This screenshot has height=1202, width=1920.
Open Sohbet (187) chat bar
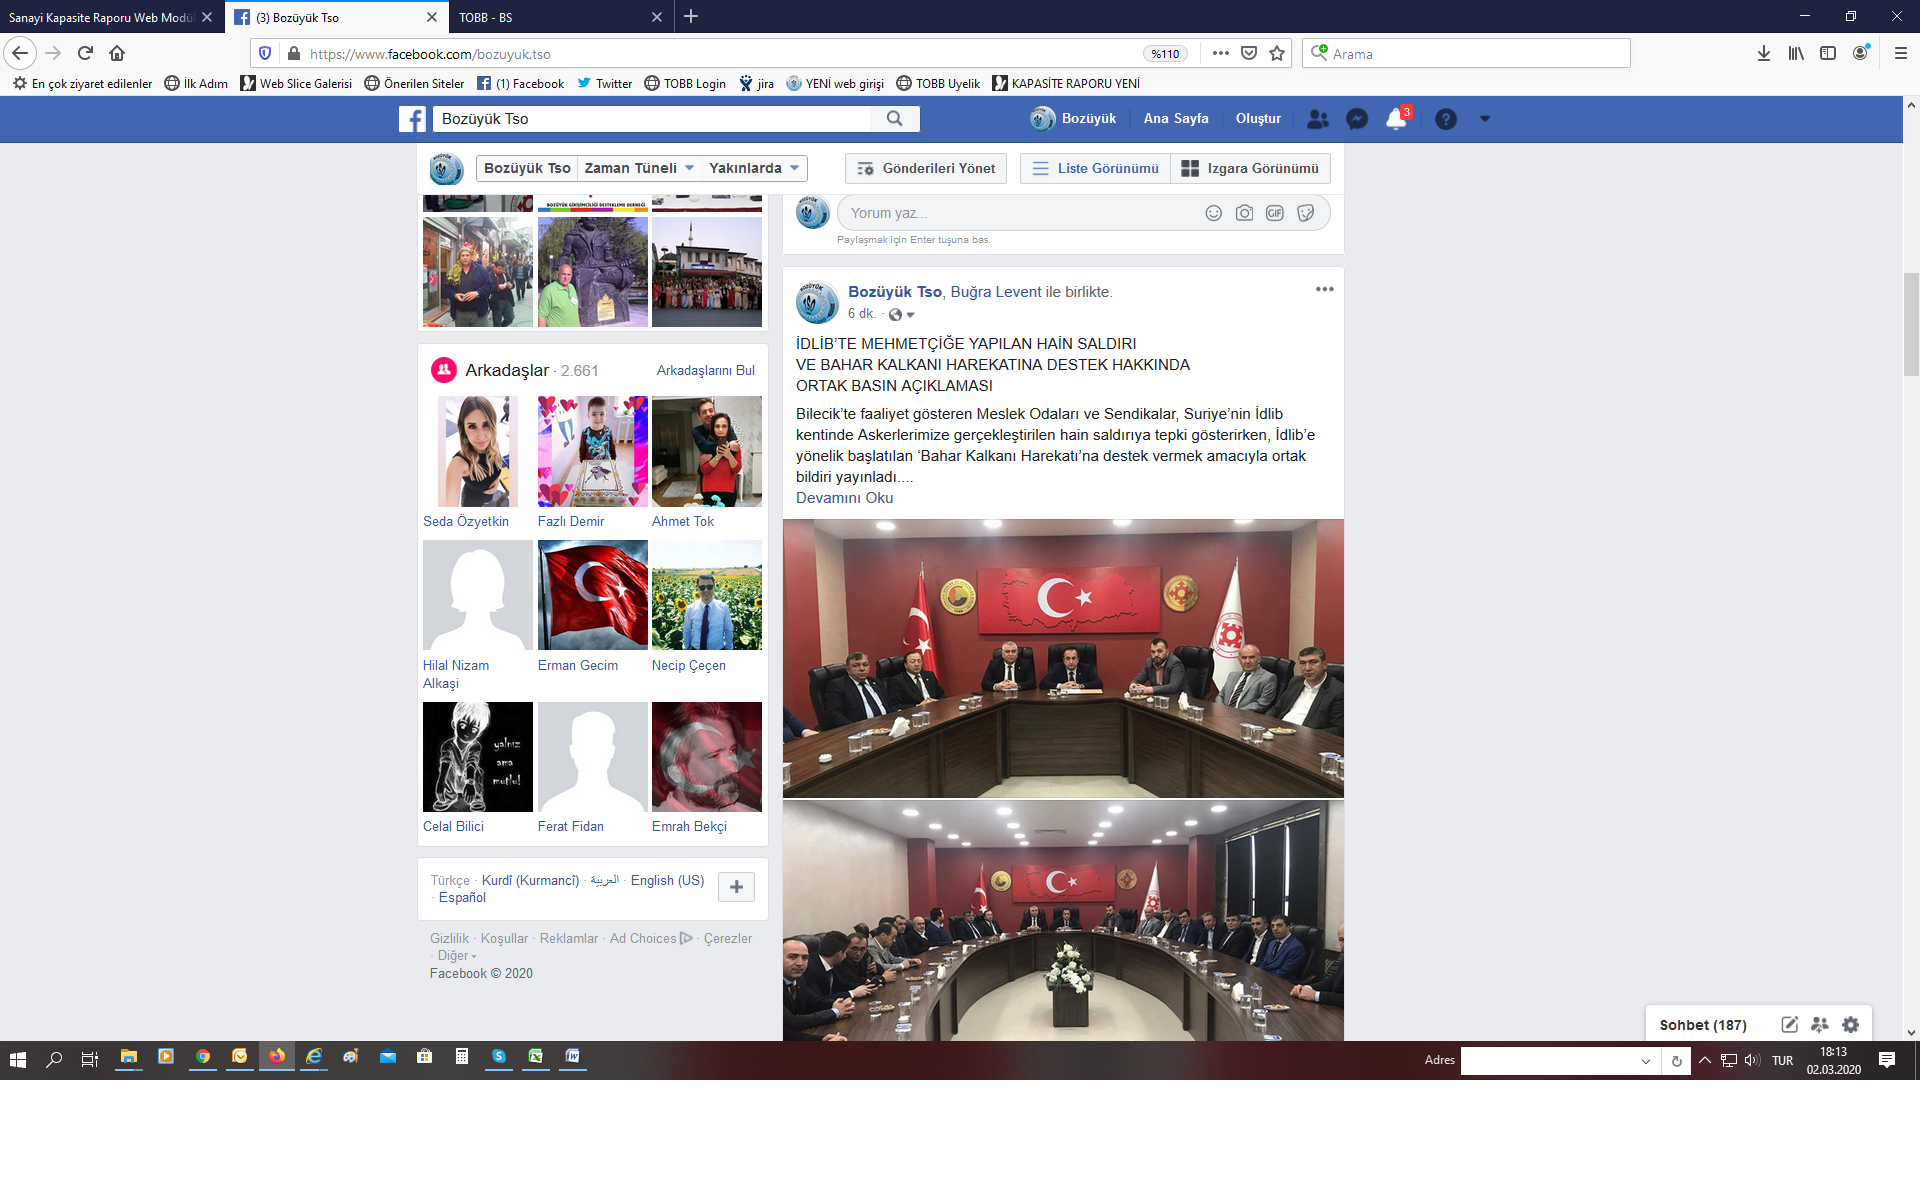pos(1703,1025)
